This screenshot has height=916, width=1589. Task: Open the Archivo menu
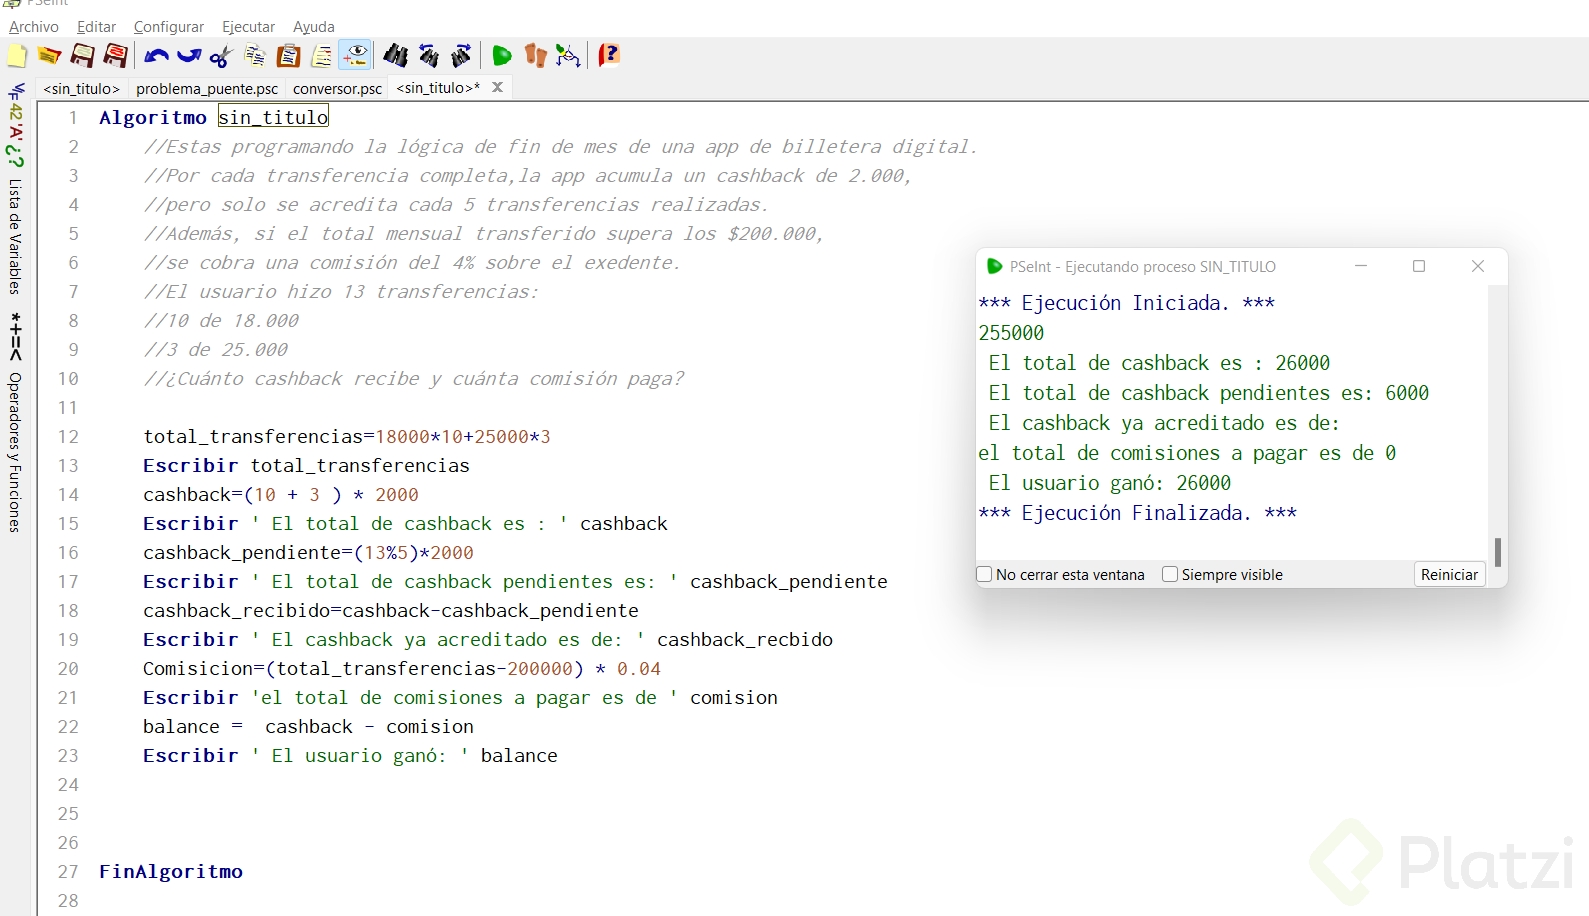[34, 27]
